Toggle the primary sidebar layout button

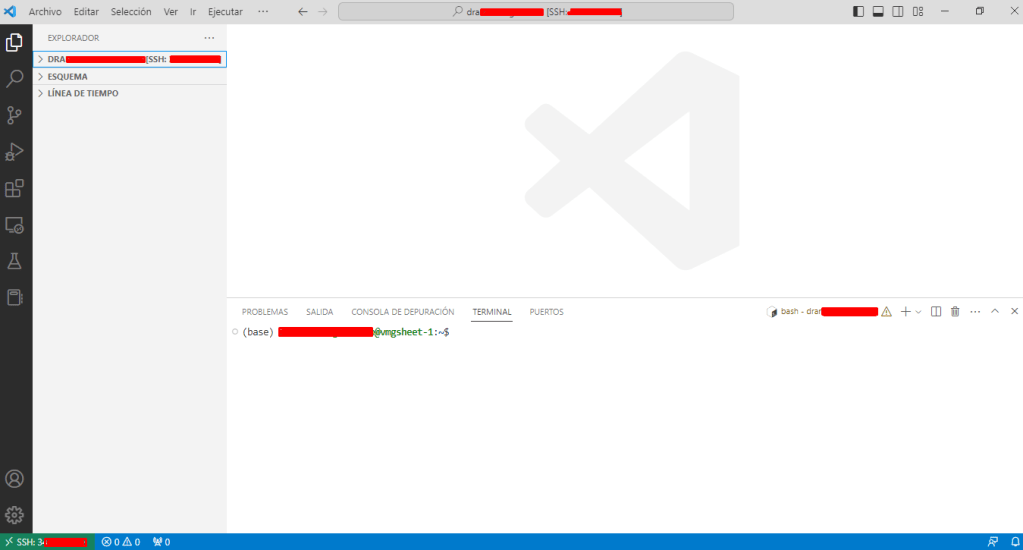[x=858, y=12]
